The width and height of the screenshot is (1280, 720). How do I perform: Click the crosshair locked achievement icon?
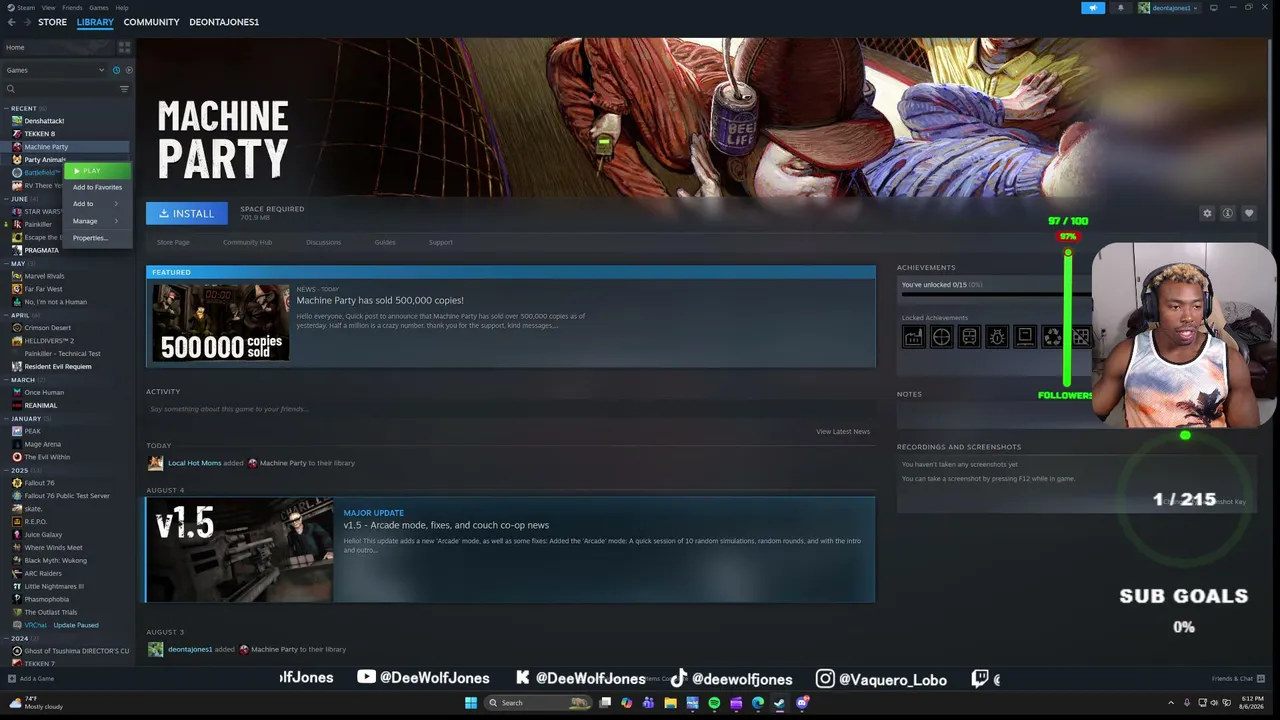click(941, 337)
